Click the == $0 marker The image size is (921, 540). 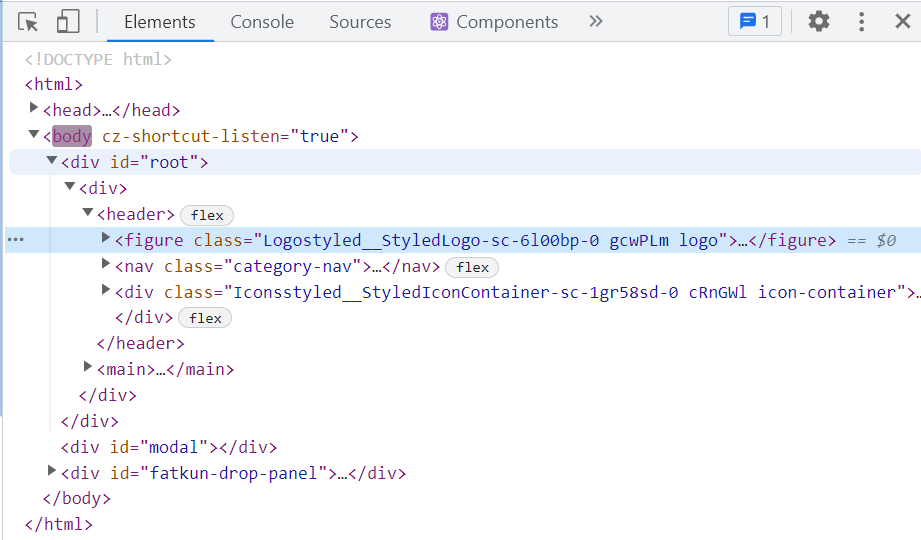872,241
